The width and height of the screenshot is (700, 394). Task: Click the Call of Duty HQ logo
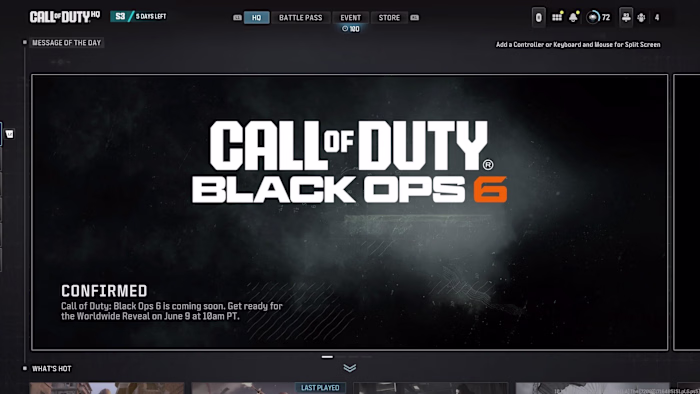click(65, 17)
